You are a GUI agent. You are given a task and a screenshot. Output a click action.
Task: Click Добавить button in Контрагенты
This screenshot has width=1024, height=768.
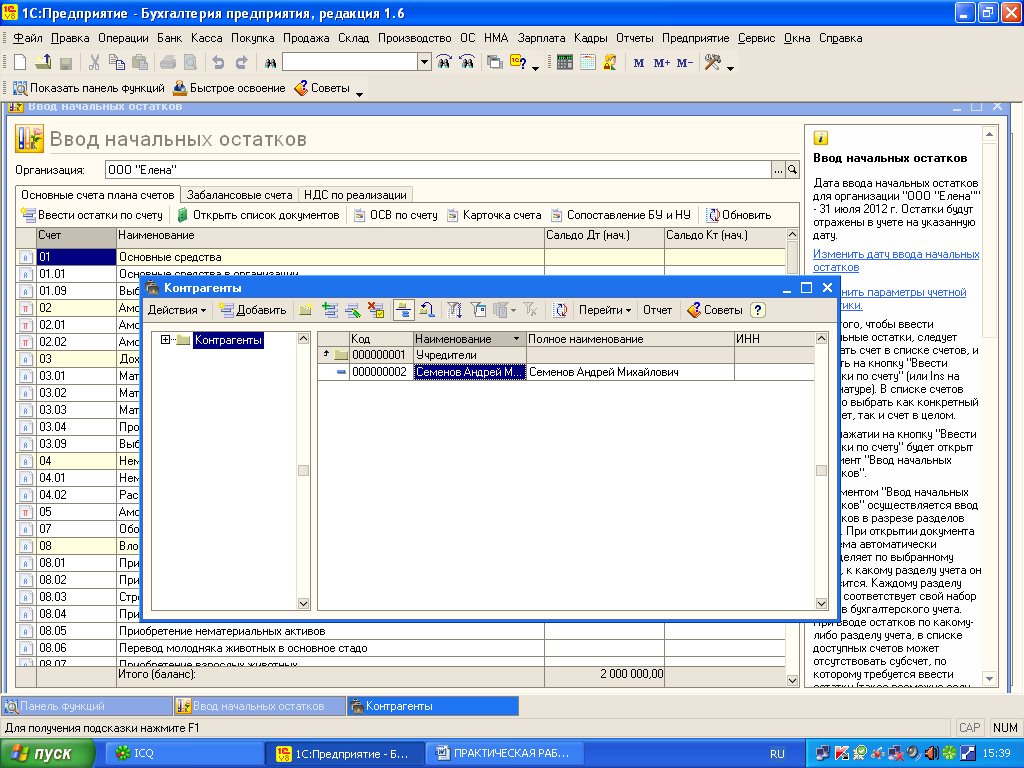(x=253, y=310)
